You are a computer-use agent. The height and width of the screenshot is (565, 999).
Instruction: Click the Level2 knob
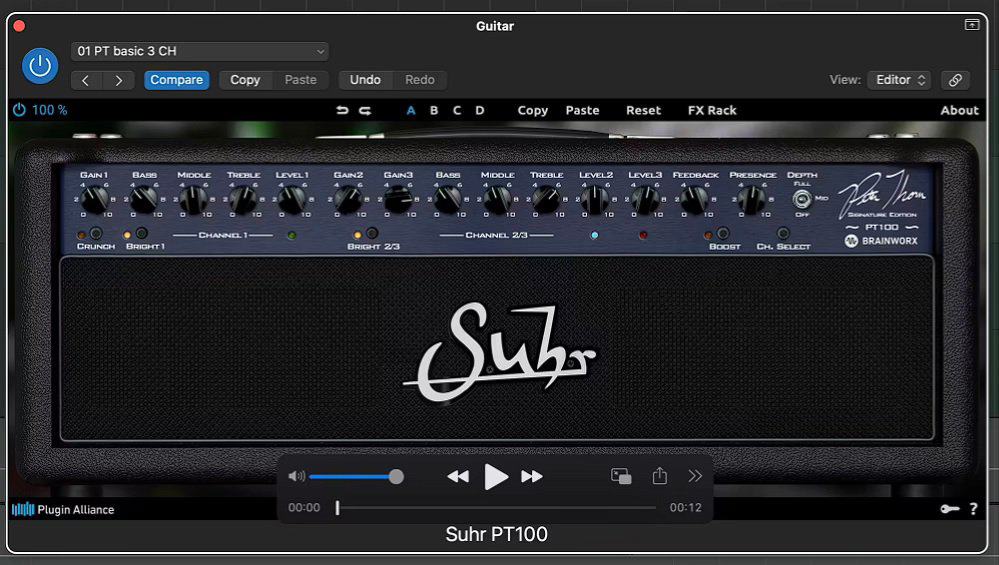coord(596,200)
